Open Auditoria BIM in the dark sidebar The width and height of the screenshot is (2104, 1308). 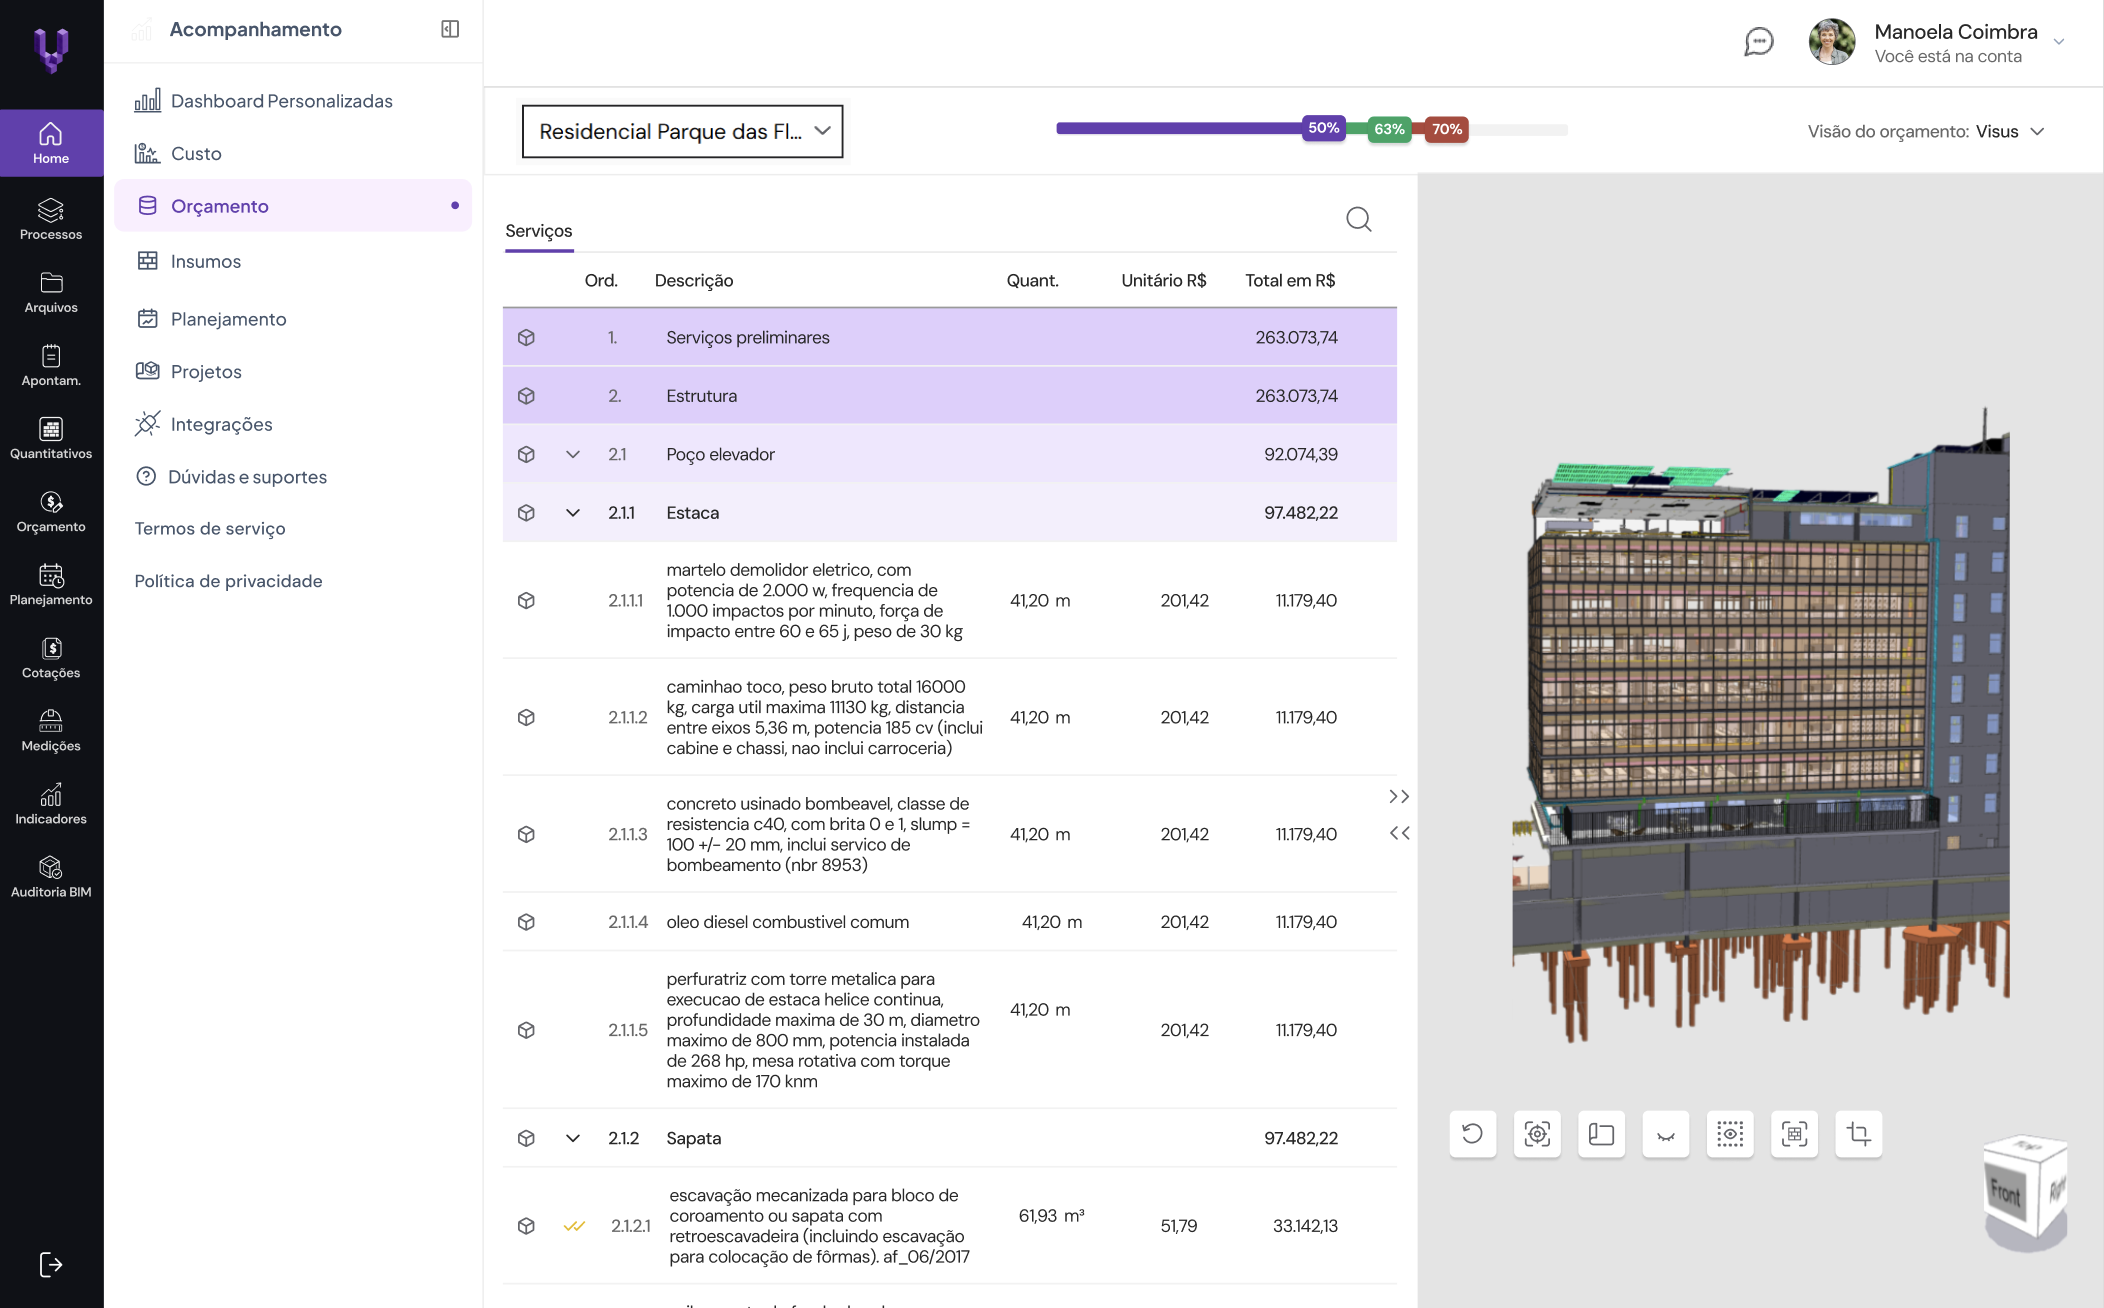51,876
